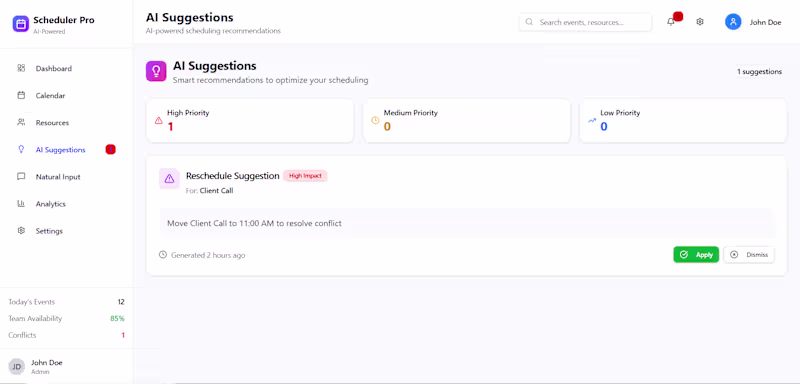Click the AI Suggestions lightbulb sidebar icon
Image resolution: width=800 pixels, height=384 pixels.
pos(21,149)
